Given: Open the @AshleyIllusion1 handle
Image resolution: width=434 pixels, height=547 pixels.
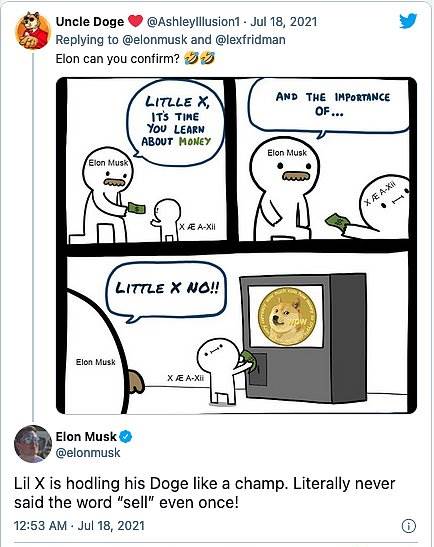Looking at the screenshot, I should tap(194, 22).
